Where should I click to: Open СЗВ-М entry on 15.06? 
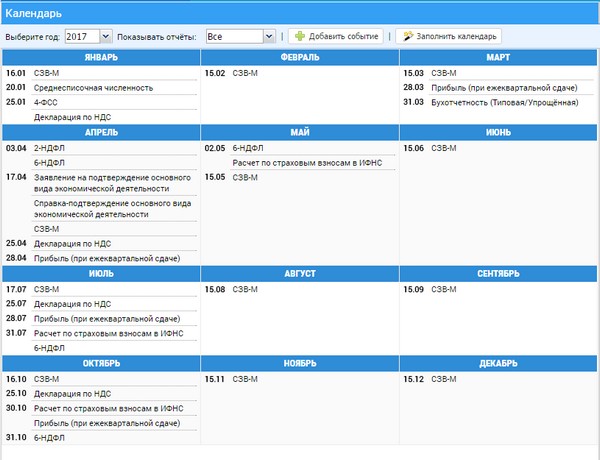444,148
